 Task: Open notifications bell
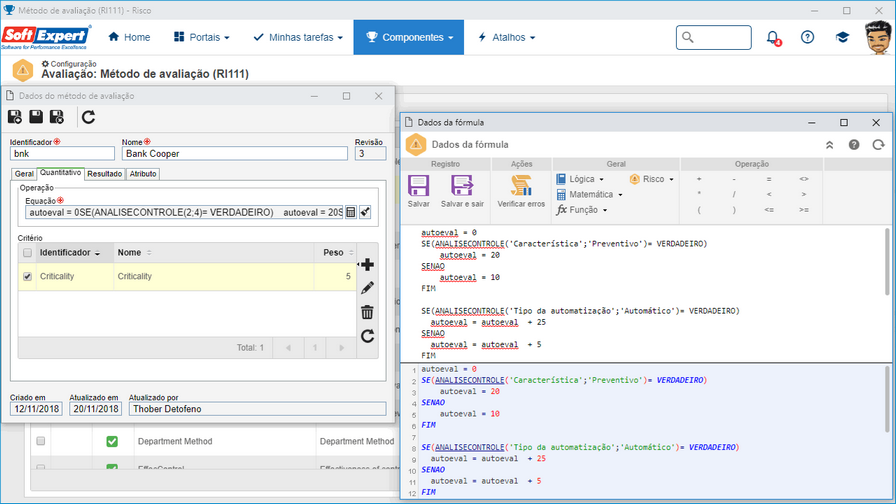(773, 38)
